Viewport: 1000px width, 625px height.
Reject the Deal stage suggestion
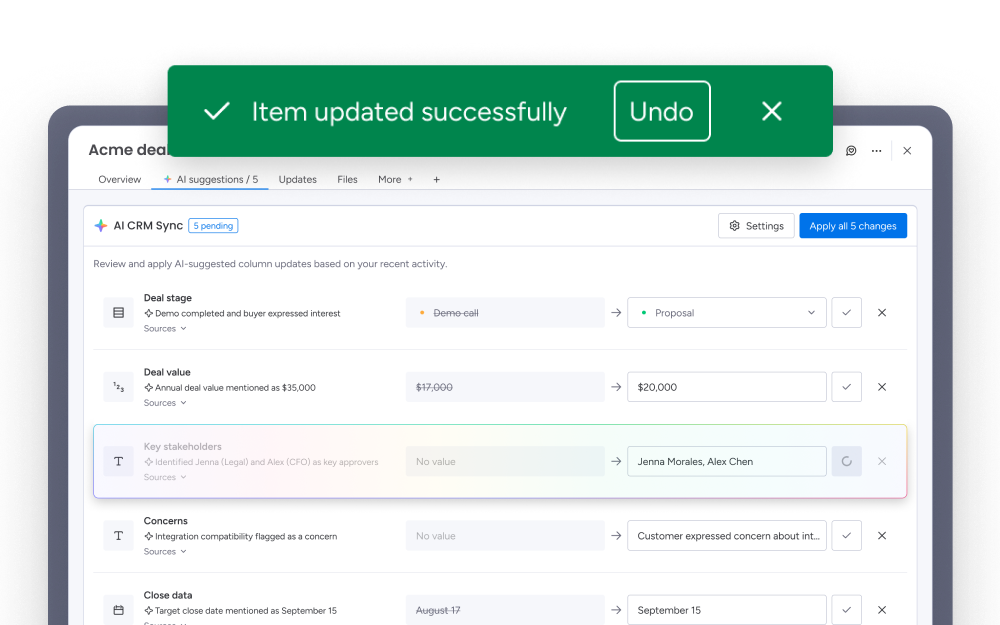pyautogui.click(x=881, y=312)
